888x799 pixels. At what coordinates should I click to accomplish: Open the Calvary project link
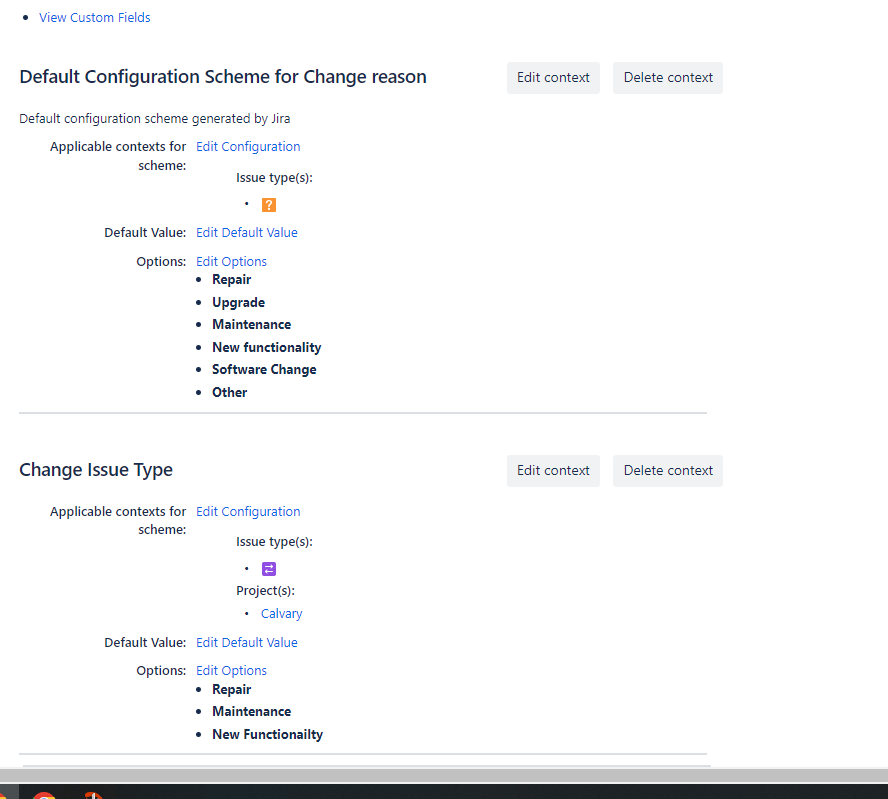[281, 614]
